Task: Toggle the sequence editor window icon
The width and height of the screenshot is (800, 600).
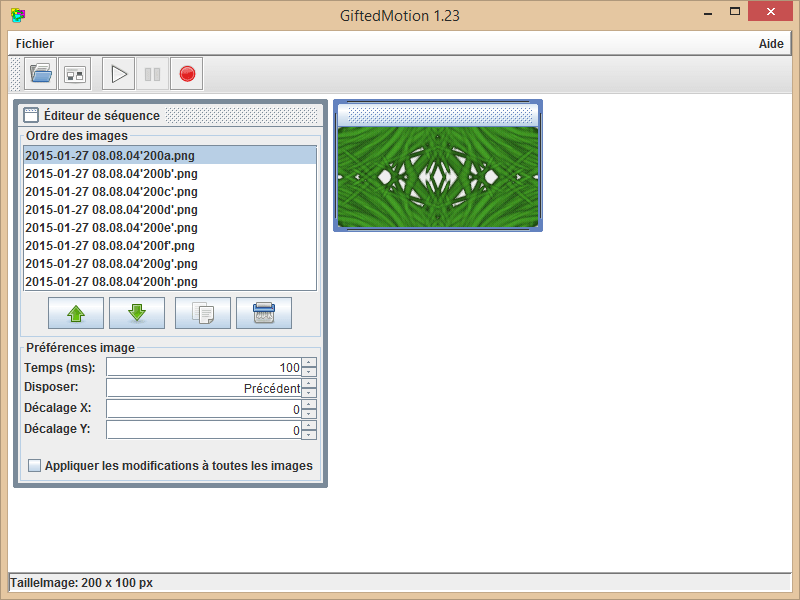Action: [74, 74]
